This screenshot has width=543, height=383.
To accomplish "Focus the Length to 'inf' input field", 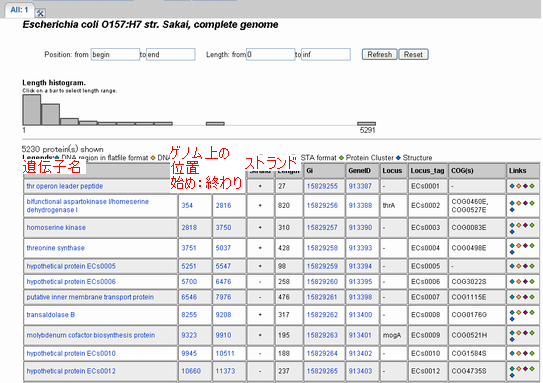I will click(x=326, y=54).
